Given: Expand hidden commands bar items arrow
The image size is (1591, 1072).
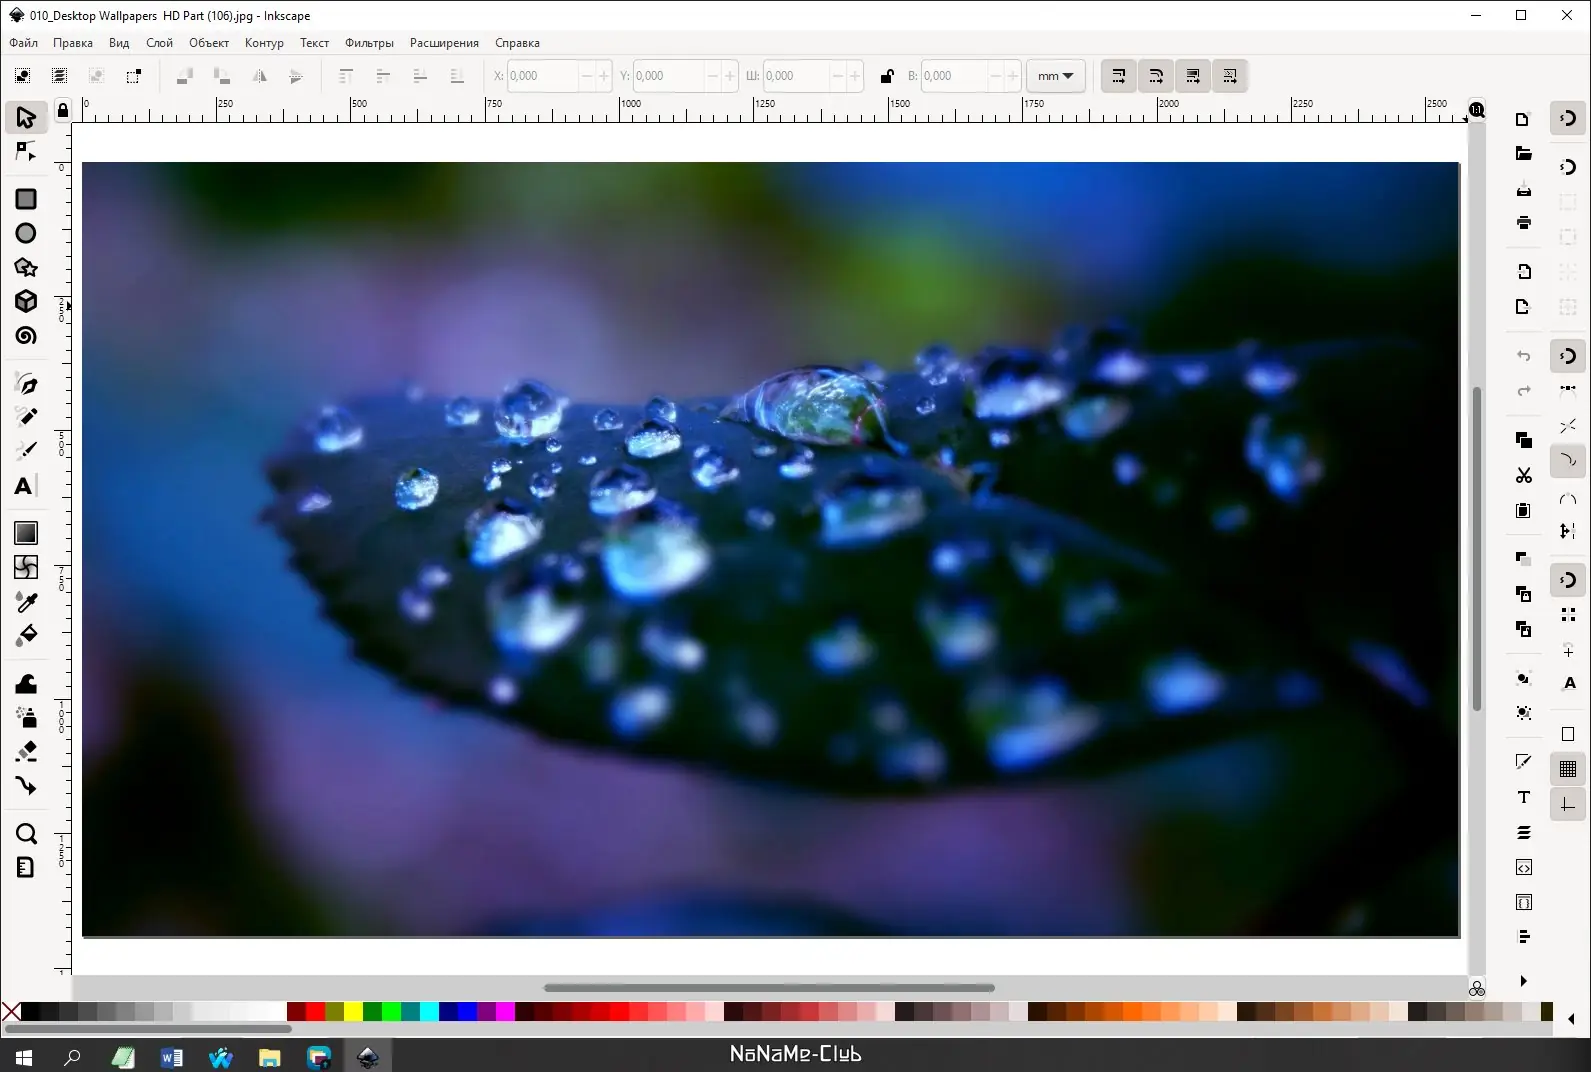Looking at the screenshot, I should (x=1523, y=981).
